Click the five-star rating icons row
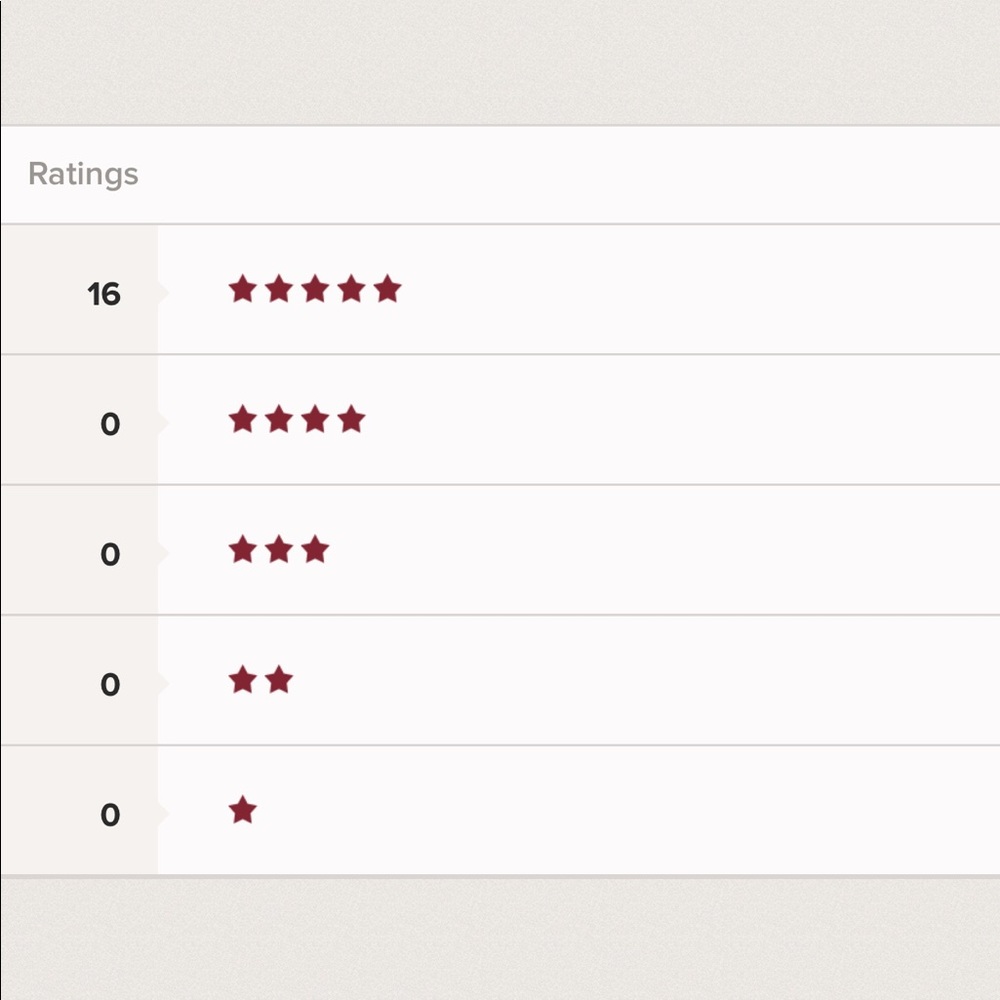Screen dimensions: 1000x1000 [x=315, y=289]
